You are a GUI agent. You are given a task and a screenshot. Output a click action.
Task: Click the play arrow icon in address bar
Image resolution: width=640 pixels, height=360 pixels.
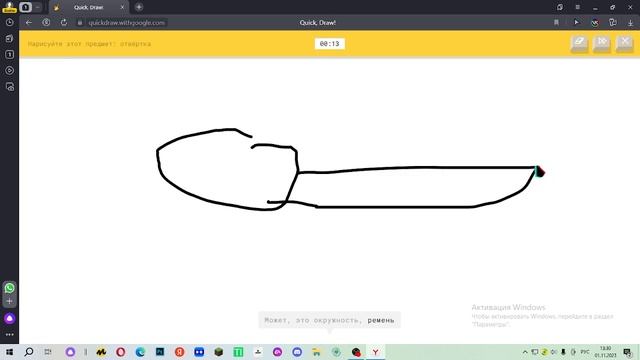576,22
